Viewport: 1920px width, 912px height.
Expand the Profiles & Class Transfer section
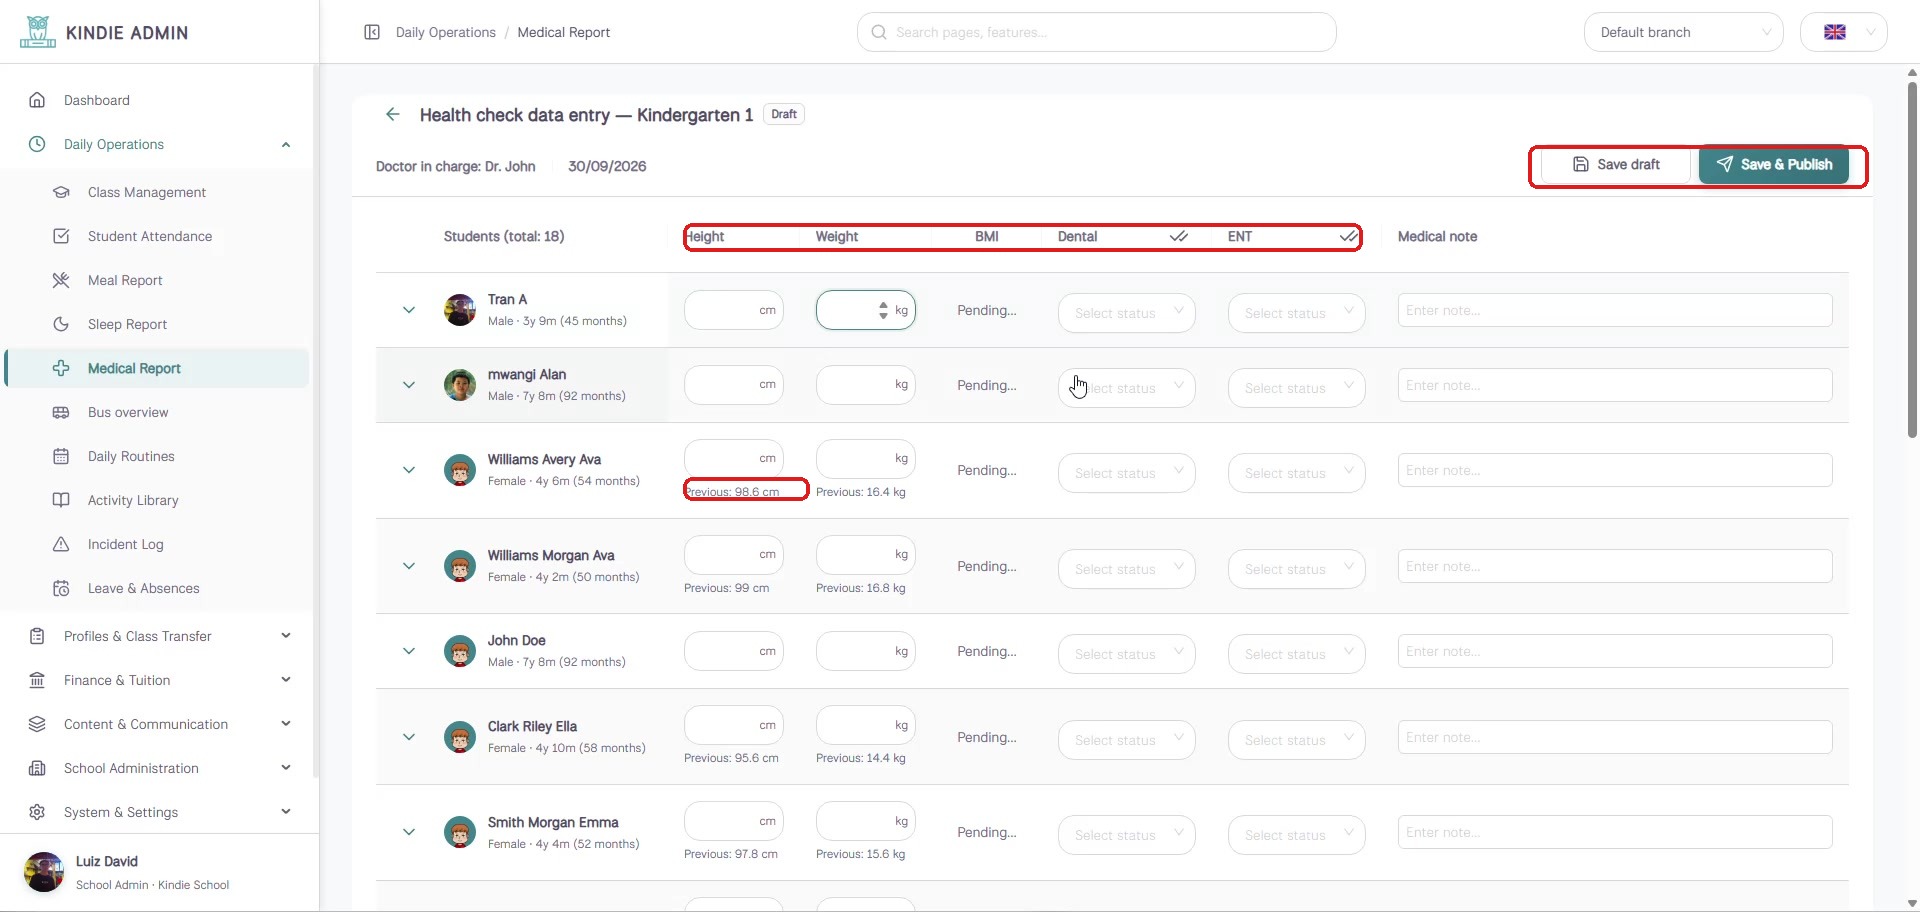tap(286, 636)
